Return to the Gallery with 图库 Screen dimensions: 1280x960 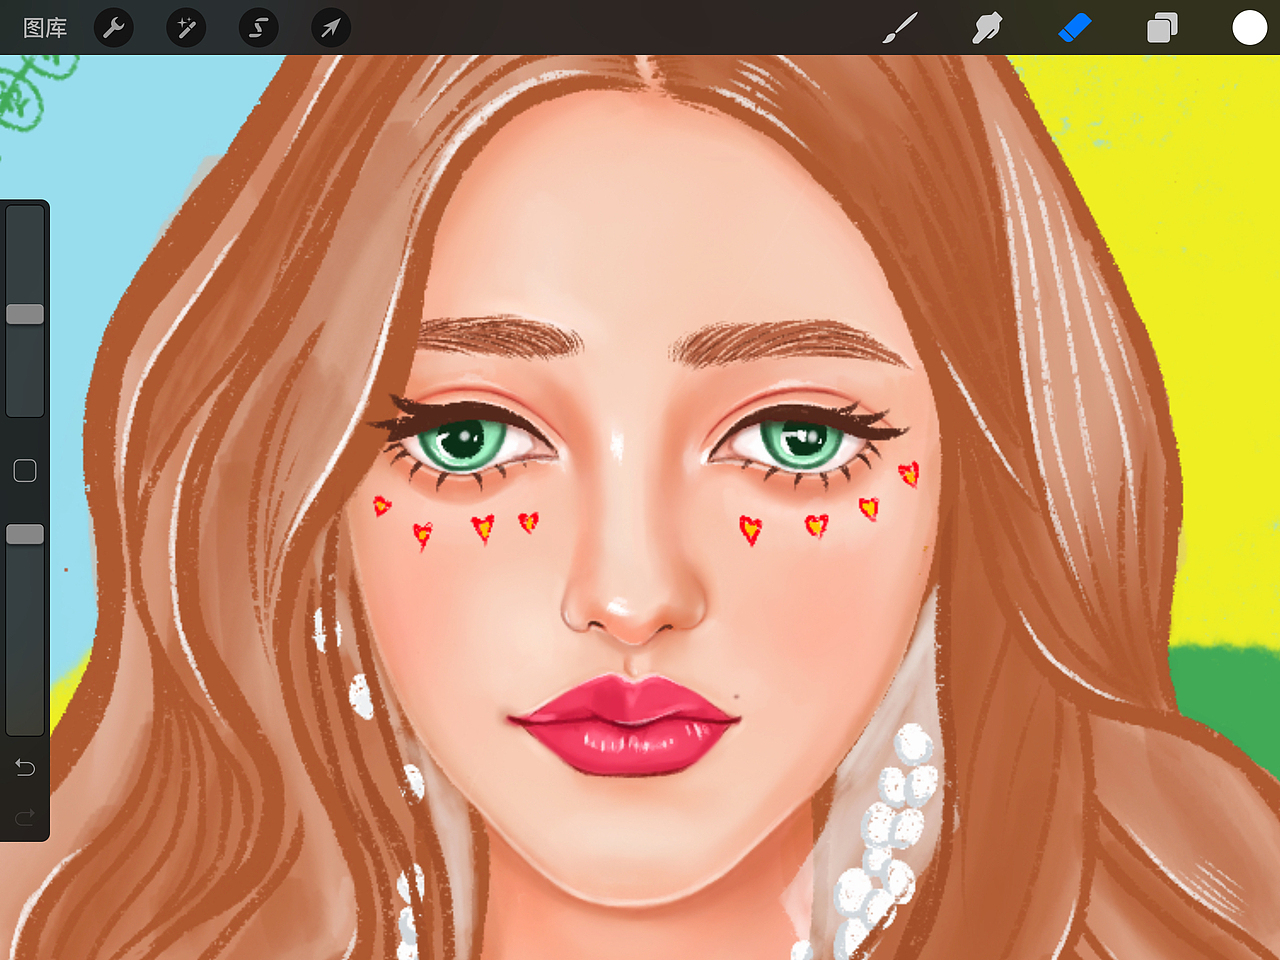(x=44, y=27)
